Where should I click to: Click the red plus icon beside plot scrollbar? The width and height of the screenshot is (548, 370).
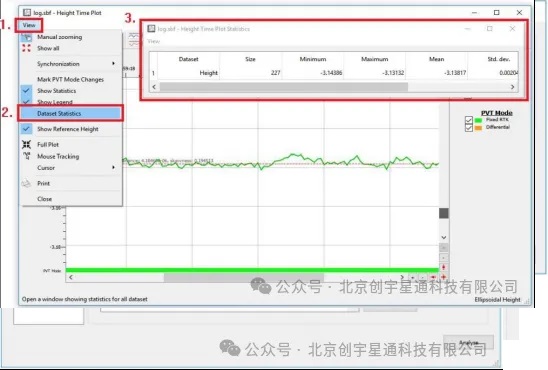[444, 277]
